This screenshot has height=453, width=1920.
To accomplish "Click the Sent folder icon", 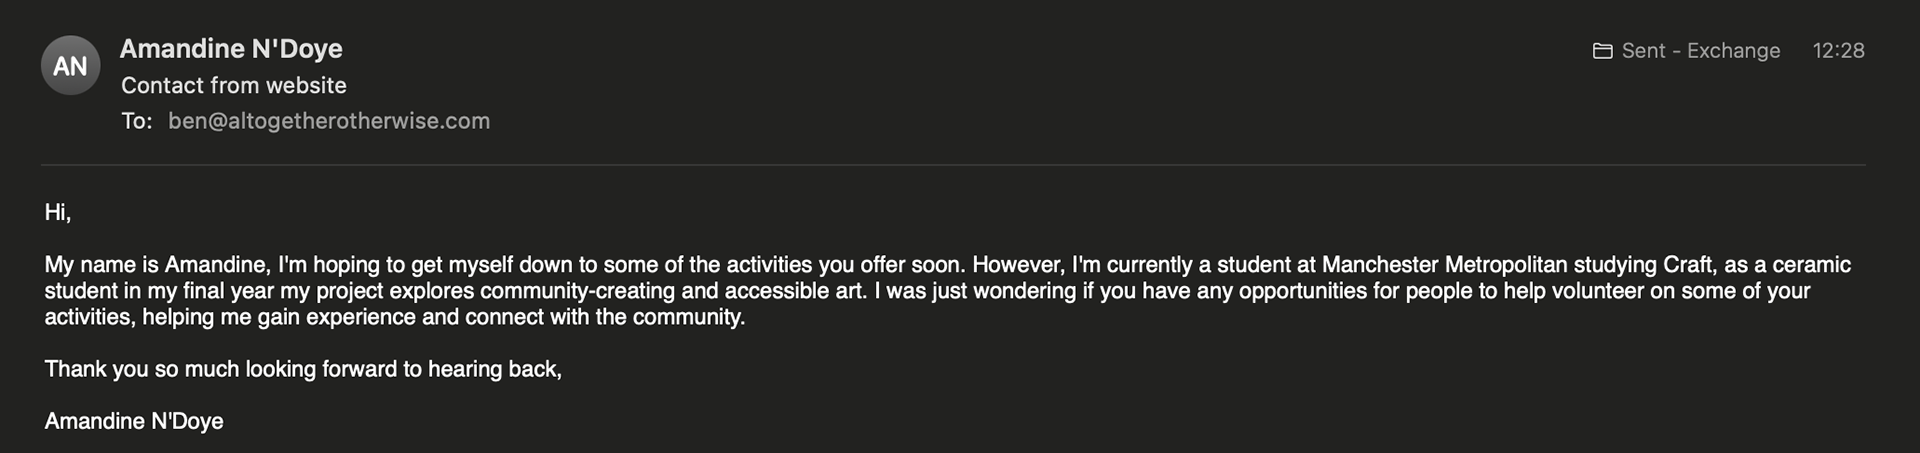I will tap(1602, 51).
